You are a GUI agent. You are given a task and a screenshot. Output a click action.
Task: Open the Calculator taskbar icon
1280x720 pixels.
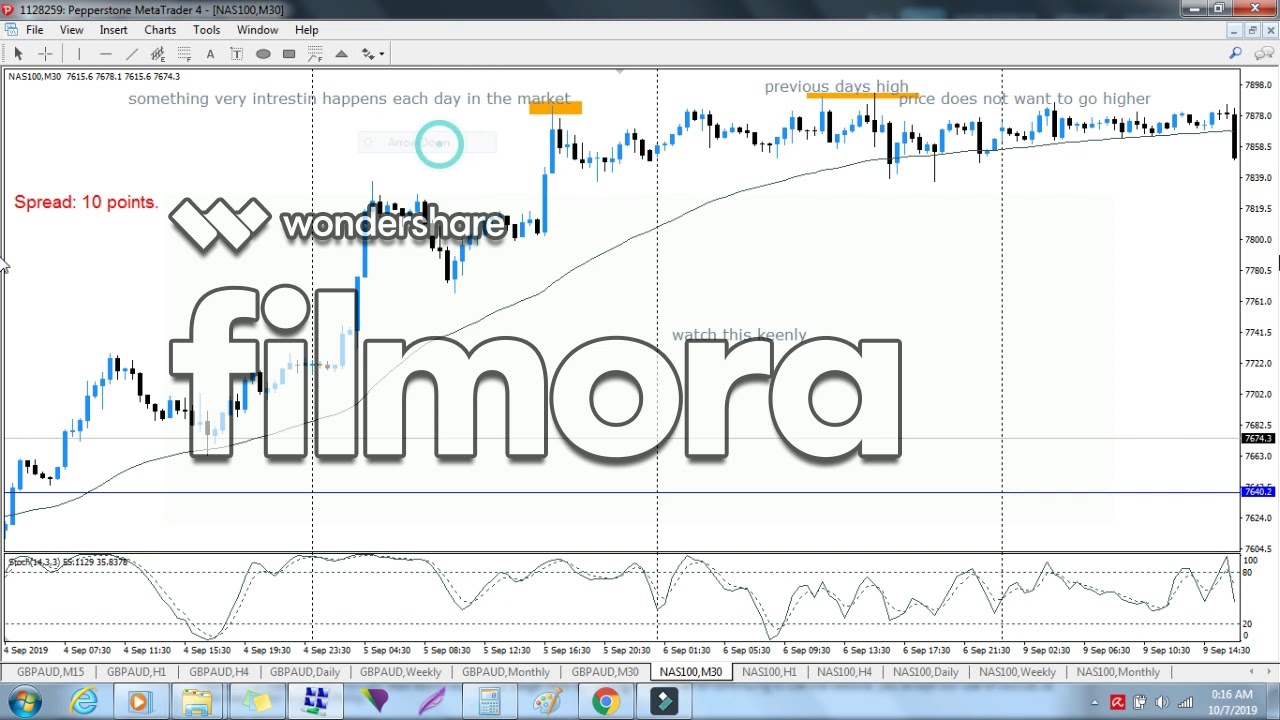tap(489, 702)
